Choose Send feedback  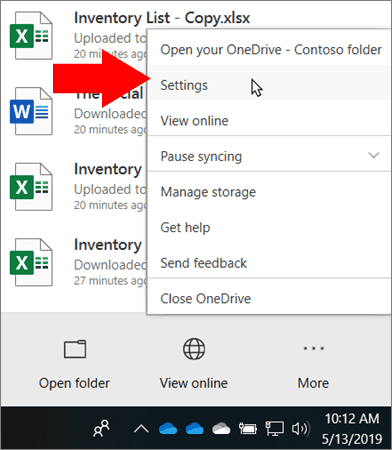pyautogui.click(x=269, y=263)
